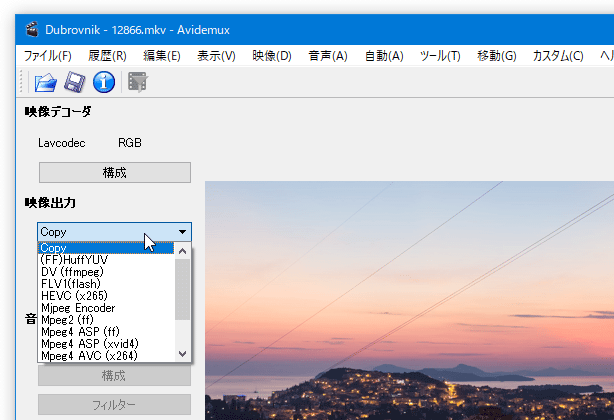This screenshot has width=614, height=420.
Task: Choose Mpeg4 AVC (x264) from the list
Action: pyautogui.click(x=106, y=355)
